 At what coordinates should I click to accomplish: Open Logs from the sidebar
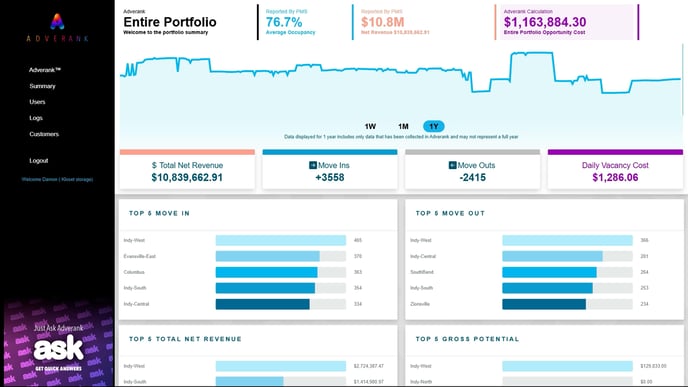[36, 118]
